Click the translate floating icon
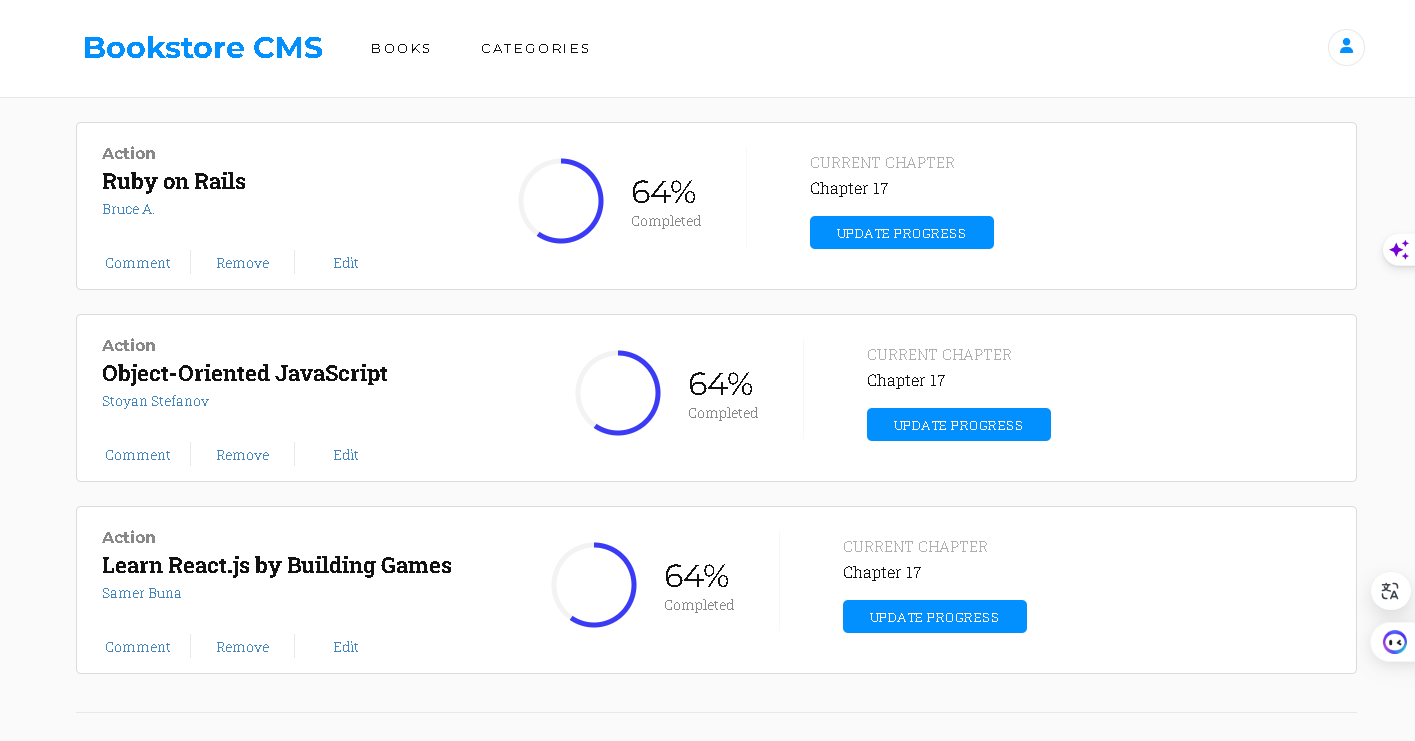 (1390, 591)
